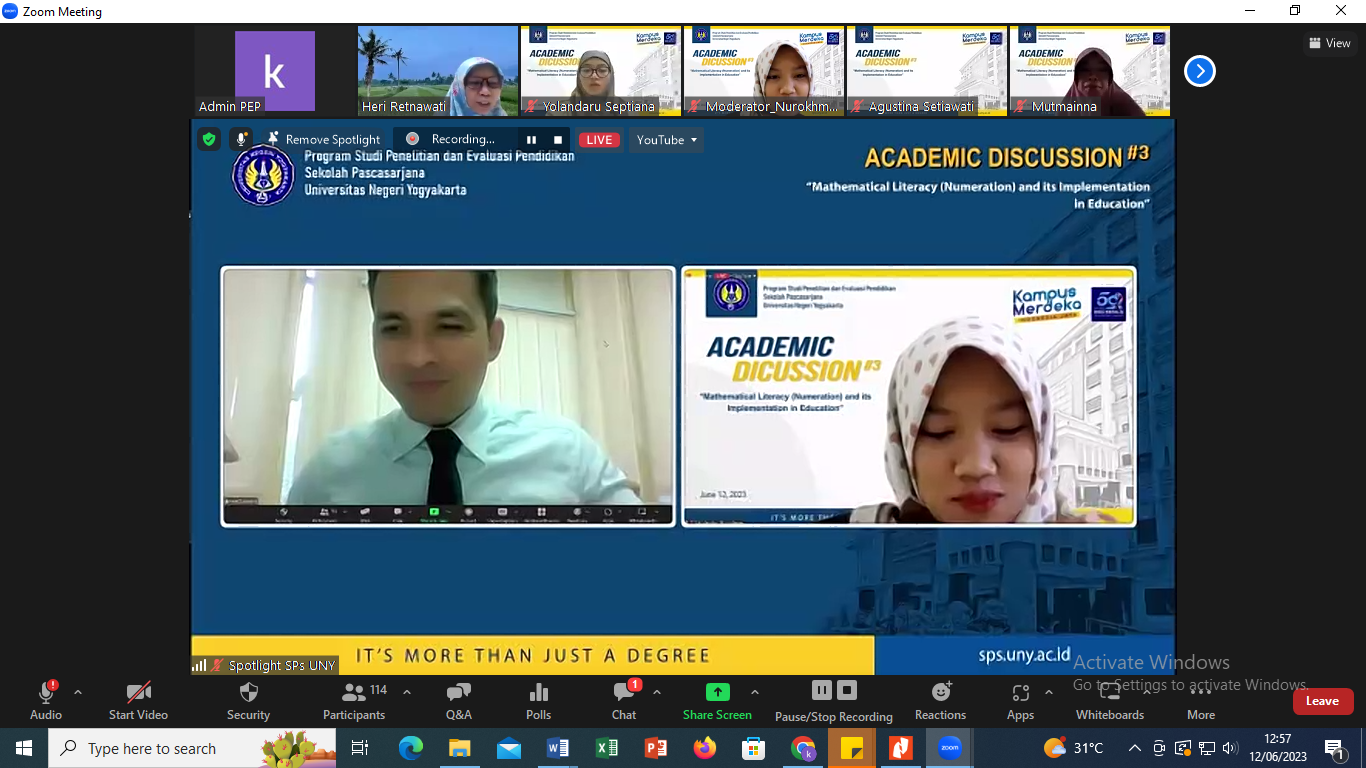Stop recording in the bottom toolbar
Screen dimensions: 1366x768
[x=847, y=690]
